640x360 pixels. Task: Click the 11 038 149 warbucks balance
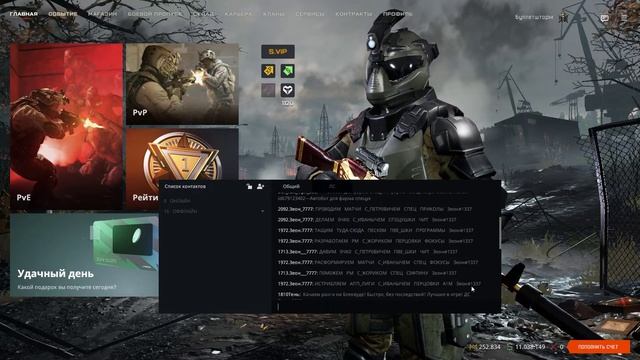[530, 347]
